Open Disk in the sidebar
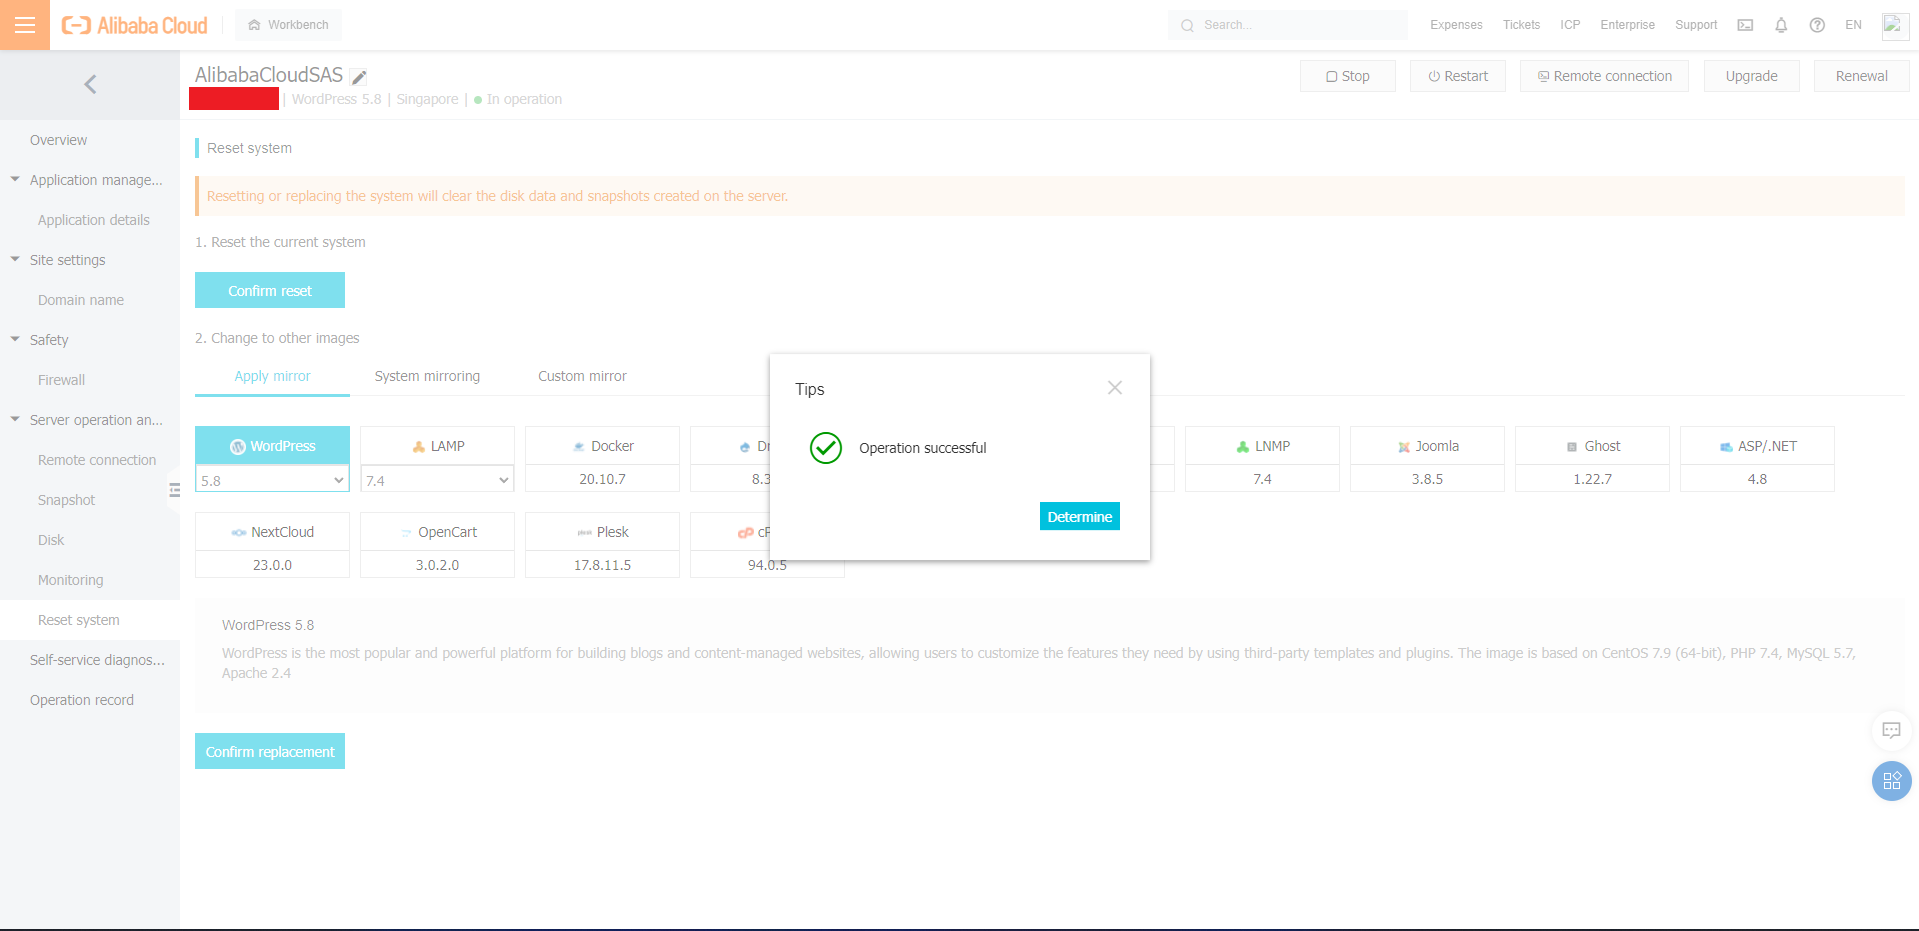 click(90, 540)
